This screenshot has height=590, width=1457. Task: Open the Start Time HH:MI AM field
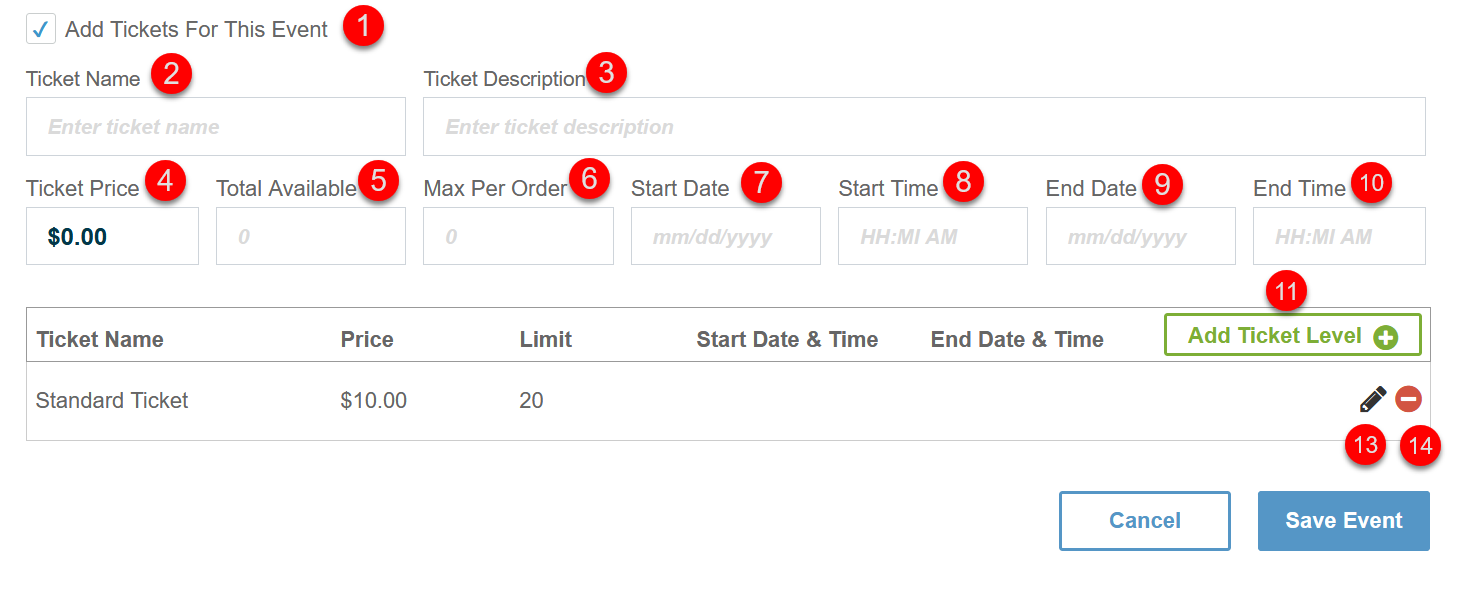click(933, 236)
